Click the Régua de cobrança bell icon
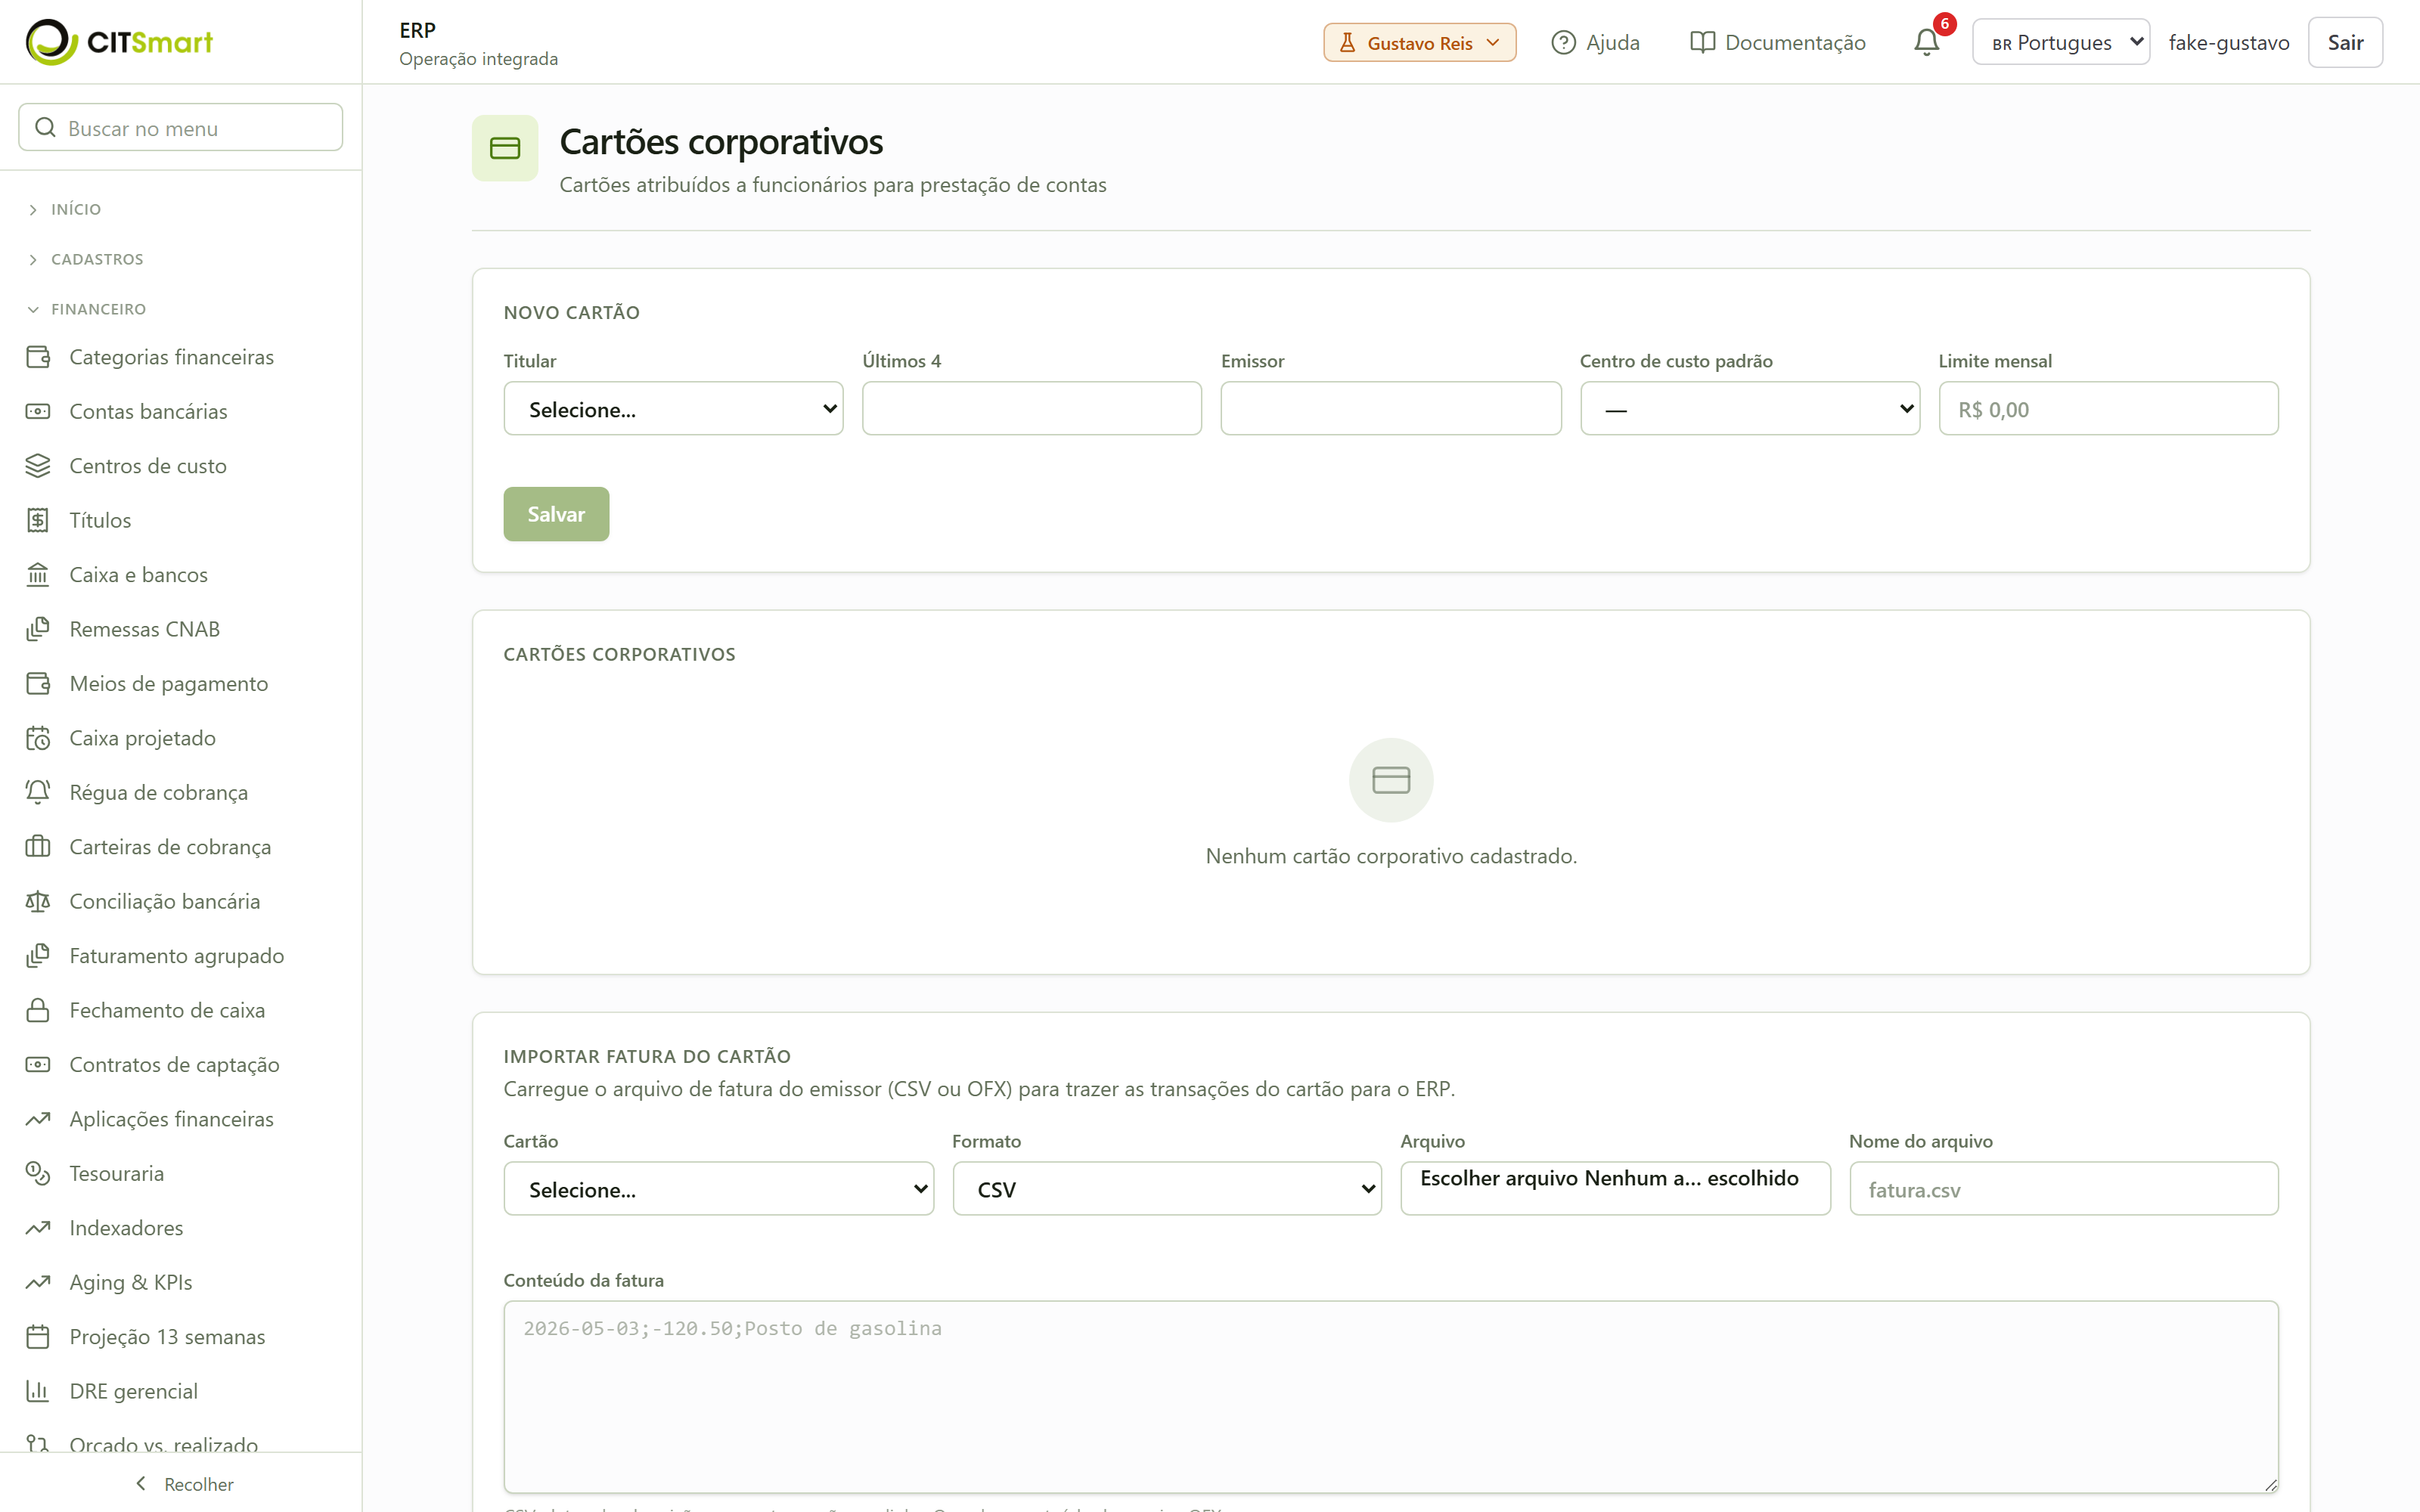2420x1512 pixels. coord(38,792)
